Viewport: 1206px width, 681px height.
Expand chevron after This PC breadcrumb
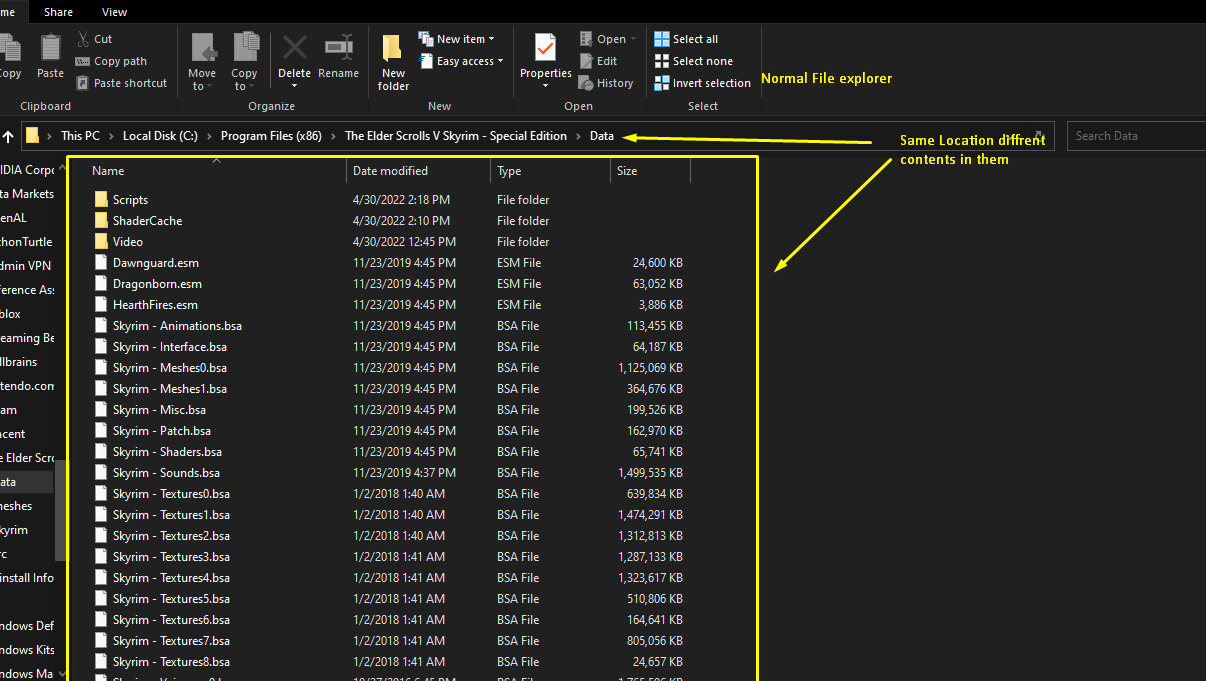111,136
